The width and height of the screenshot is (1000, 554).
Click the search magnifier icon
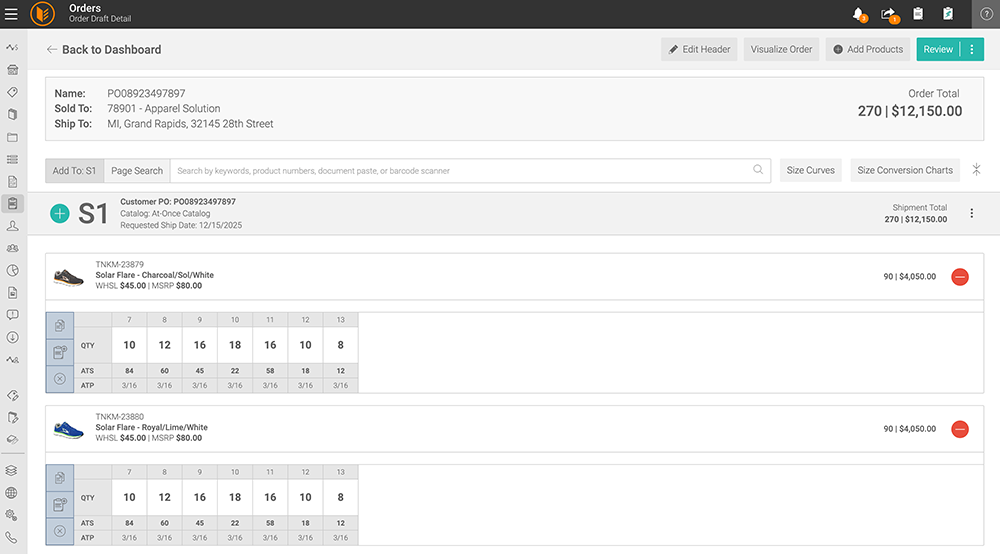pyautogui.click(x=759, y=170)
